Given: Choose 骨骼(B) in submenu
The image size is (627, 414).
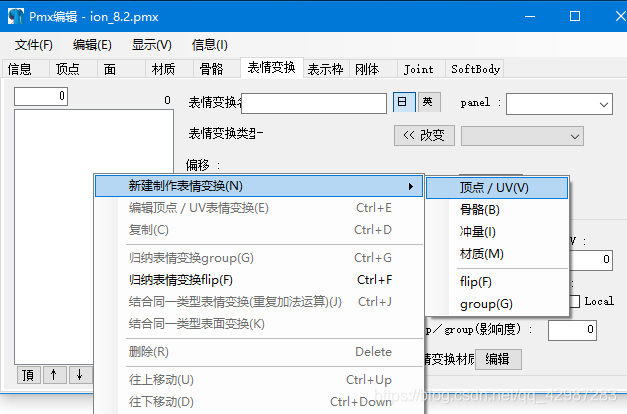Looking at the screenshot, I should click(x=497, y=210).
